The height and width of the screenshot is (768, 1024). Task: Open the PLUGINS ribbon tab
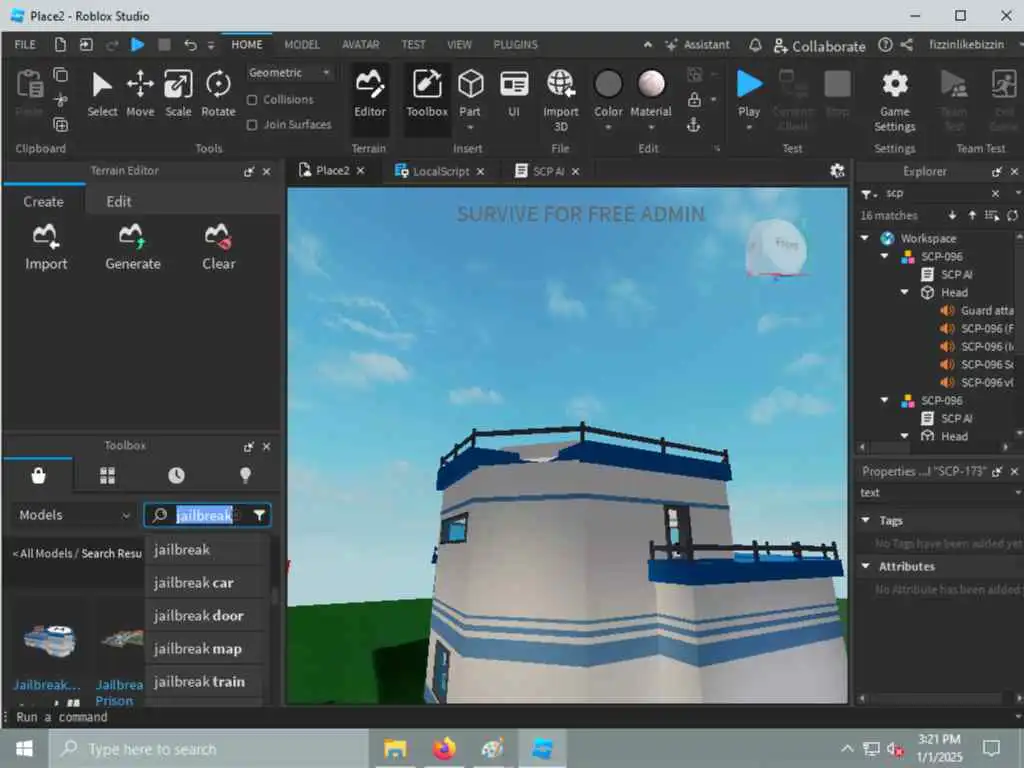[x=515, y=45]
